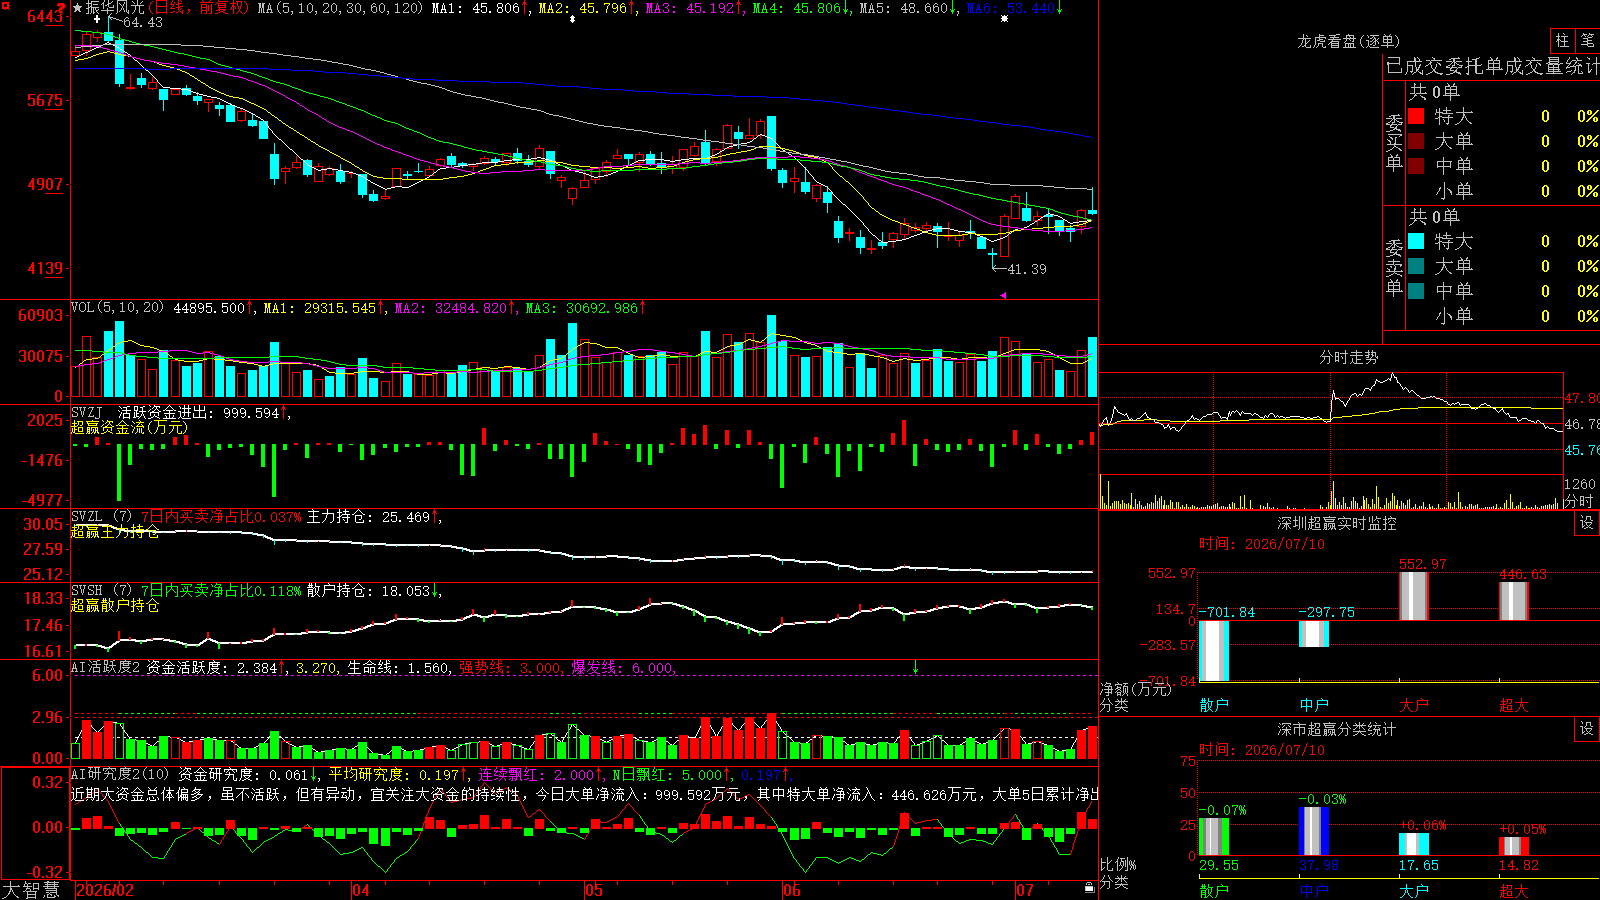The image size is (1600, 900).
Task: Jump to the 07 month marker
Action: click(1025, 890)
